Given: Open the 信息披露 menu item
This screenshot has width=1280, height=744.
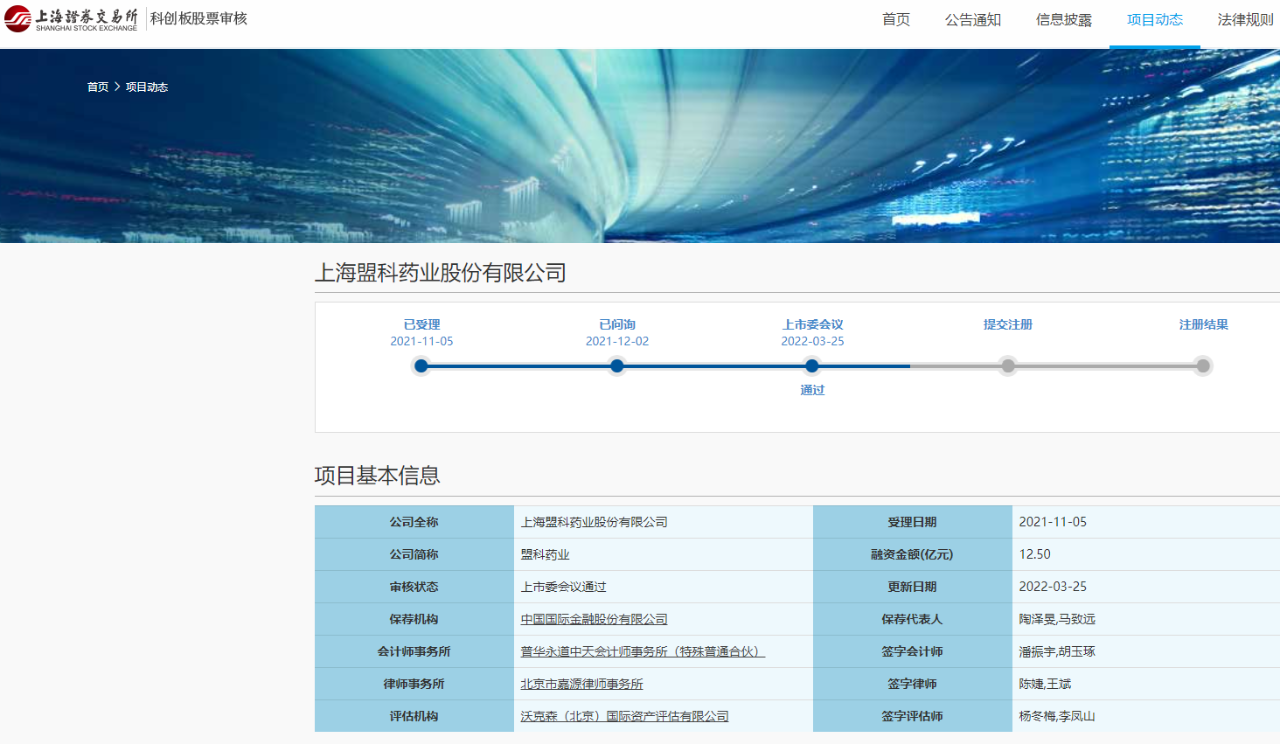Looking at the screenshot, I should pos(1064,20).
